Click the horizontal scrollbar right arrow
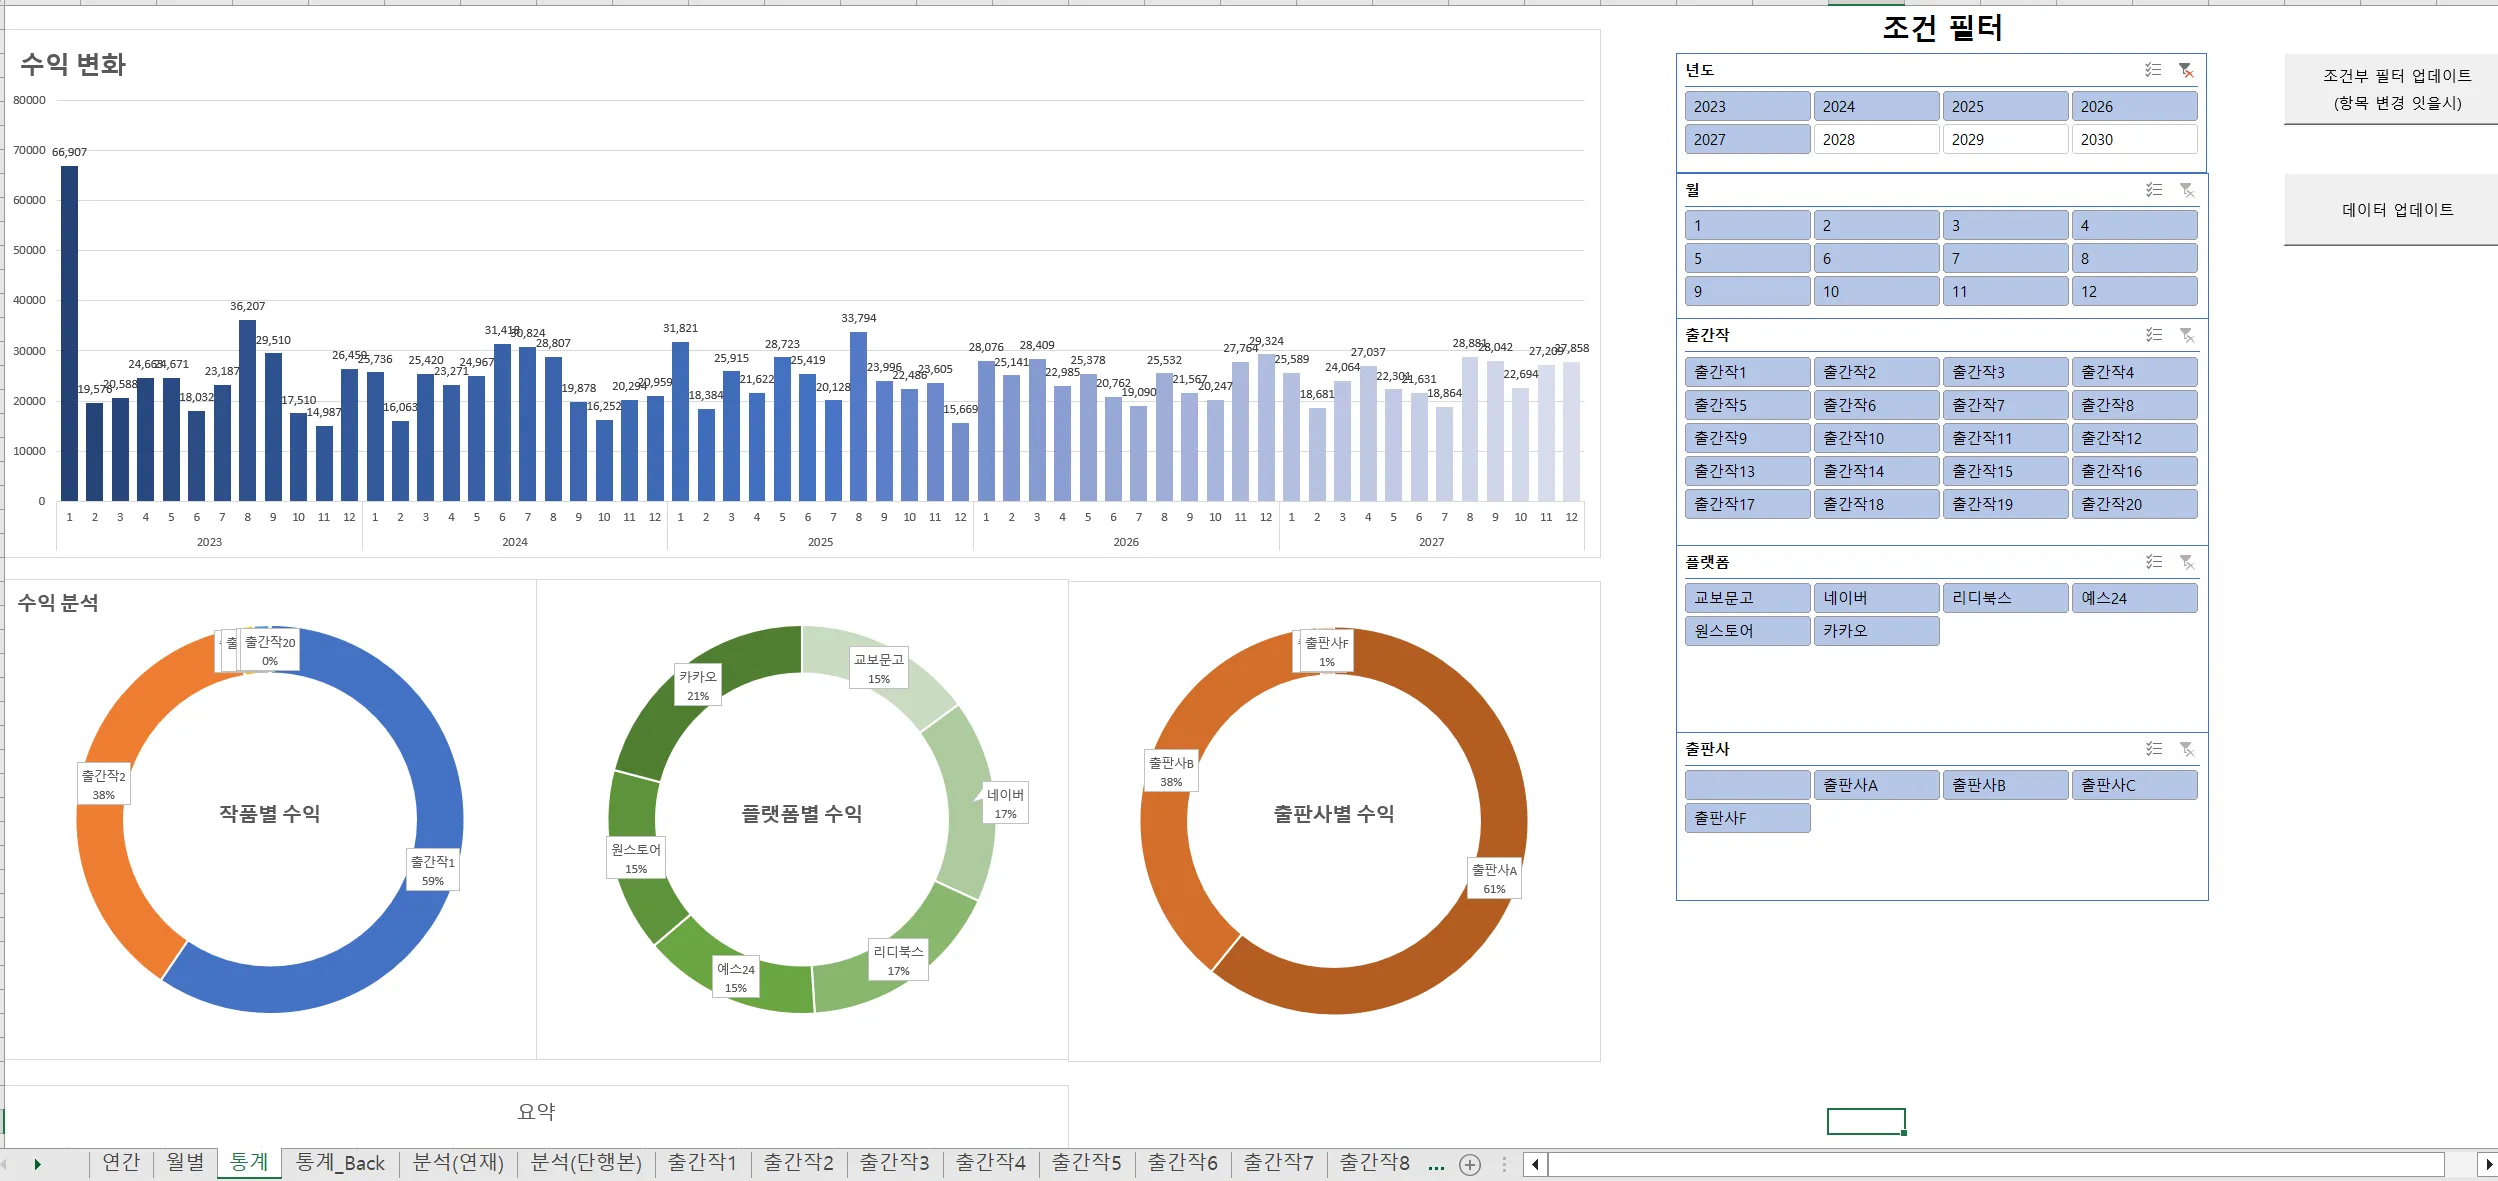 click(2488, 1164)
